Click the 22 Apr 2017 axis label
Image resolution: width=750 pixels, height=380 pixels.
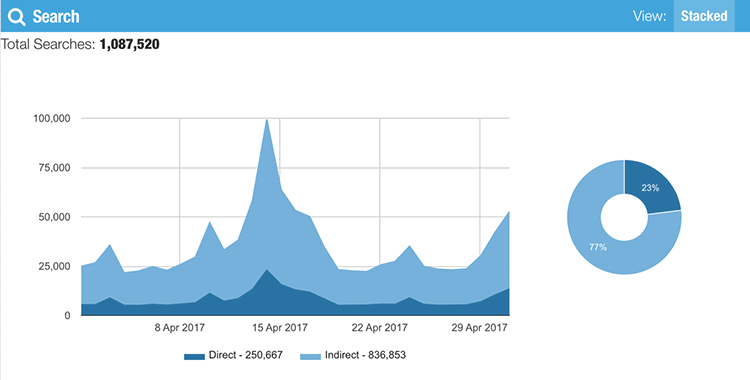(x=380, y=328)
